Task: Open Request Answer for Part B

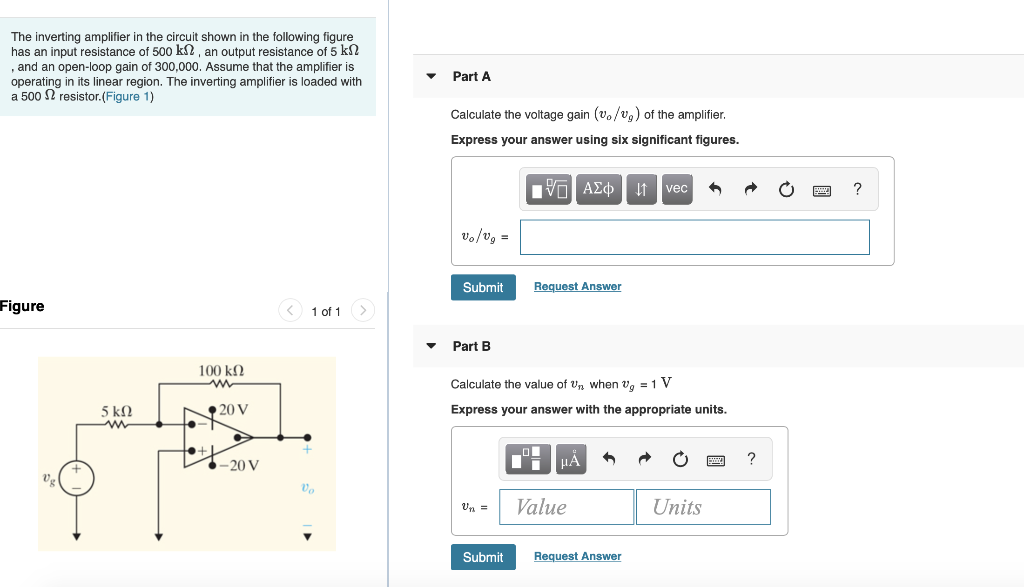Action: tap(577, 556)
